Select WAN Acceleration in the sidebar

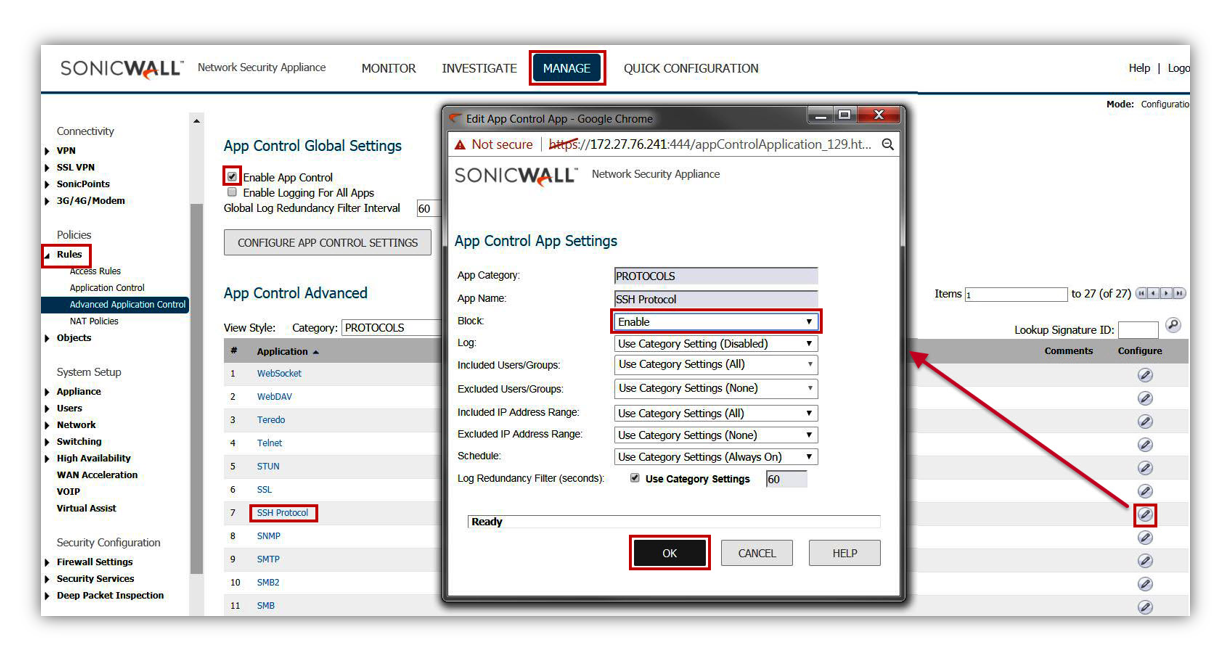97,475
